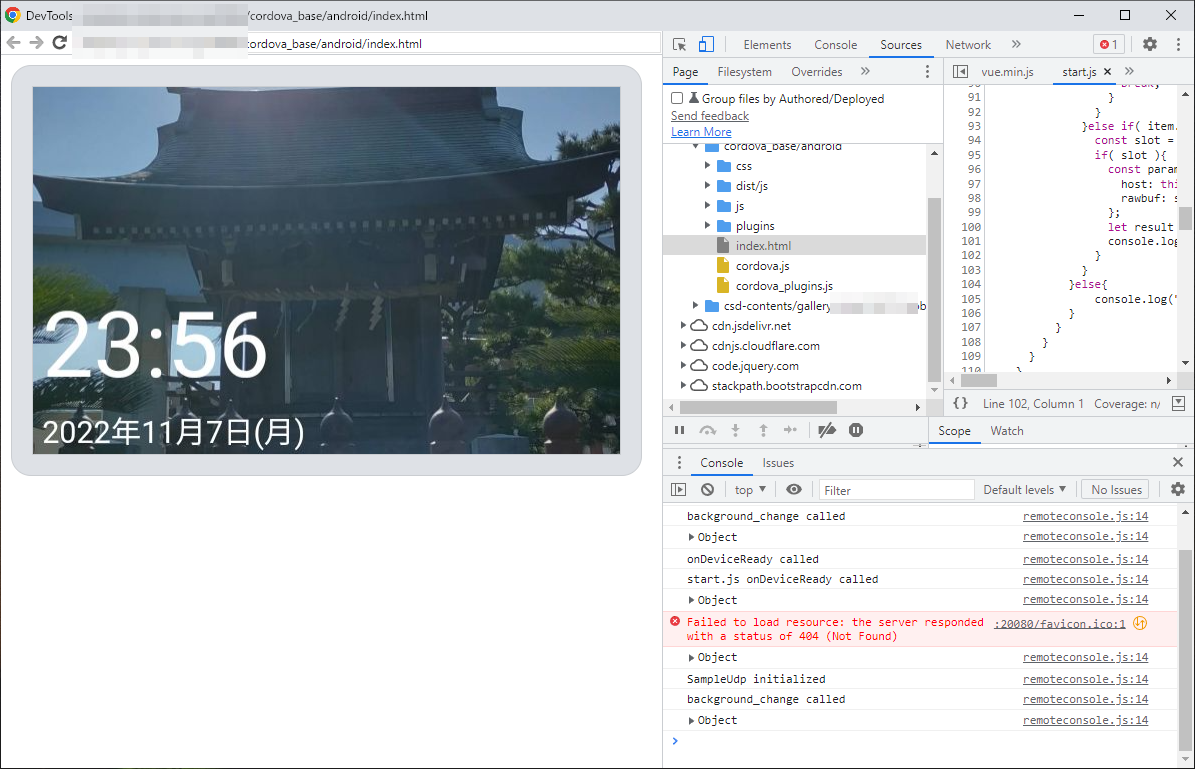Image resolution: width=1195 pixels, height=769 pixels.
Task: Toggle the file navigator sidebar icon
Action: [x=960, y=72]
